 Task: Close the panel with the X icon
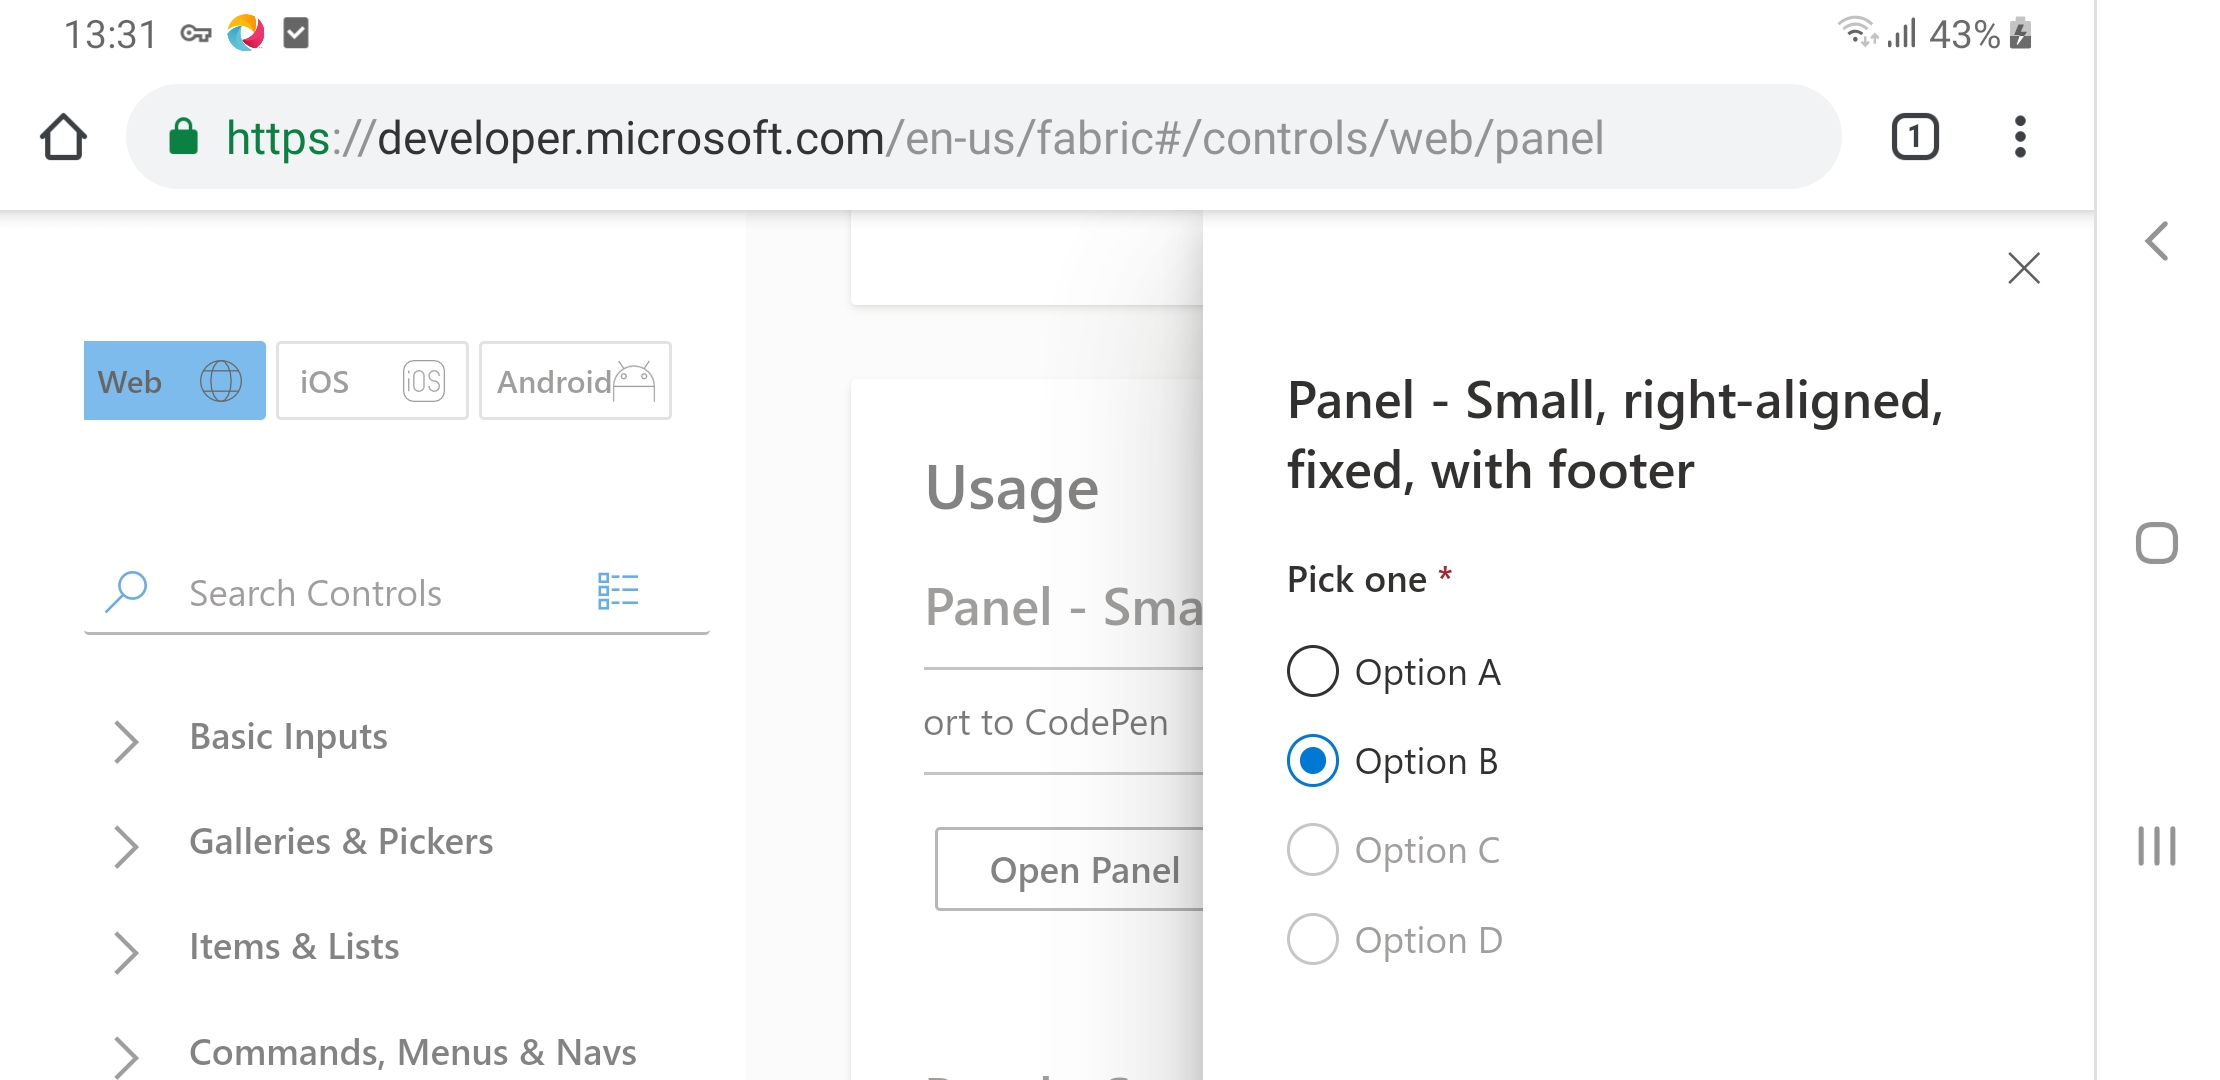[2023, 268]
